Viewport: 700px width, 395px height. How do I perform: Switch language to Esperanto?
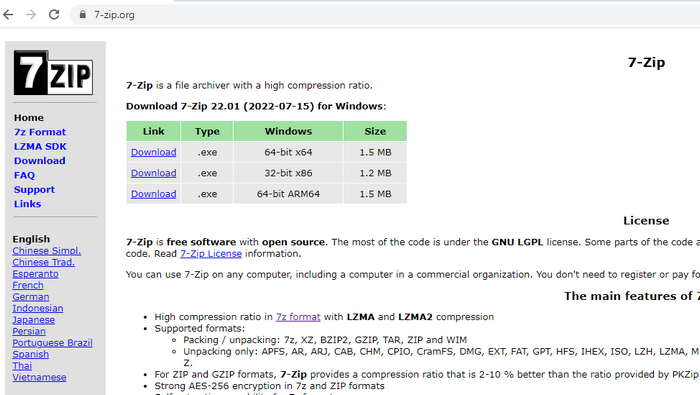tap(35, 274)
